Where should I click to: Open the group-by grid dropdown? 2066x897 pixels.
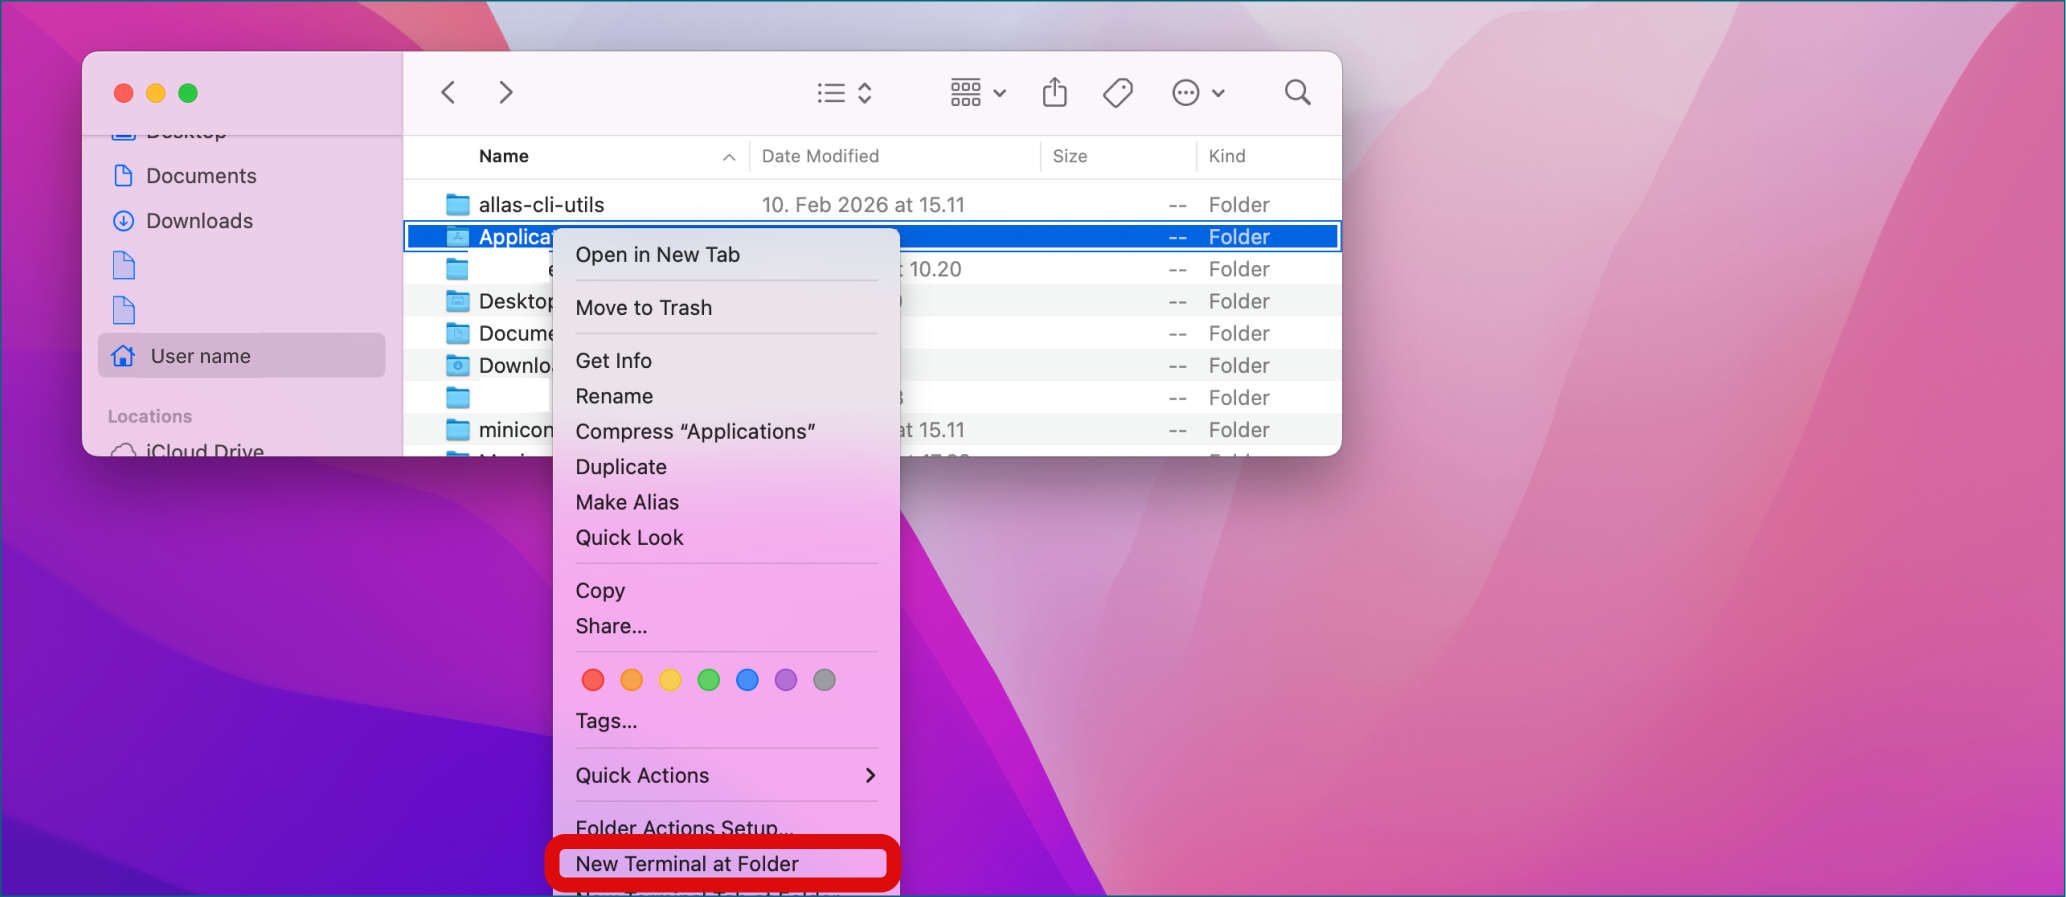tap(977, 93)
